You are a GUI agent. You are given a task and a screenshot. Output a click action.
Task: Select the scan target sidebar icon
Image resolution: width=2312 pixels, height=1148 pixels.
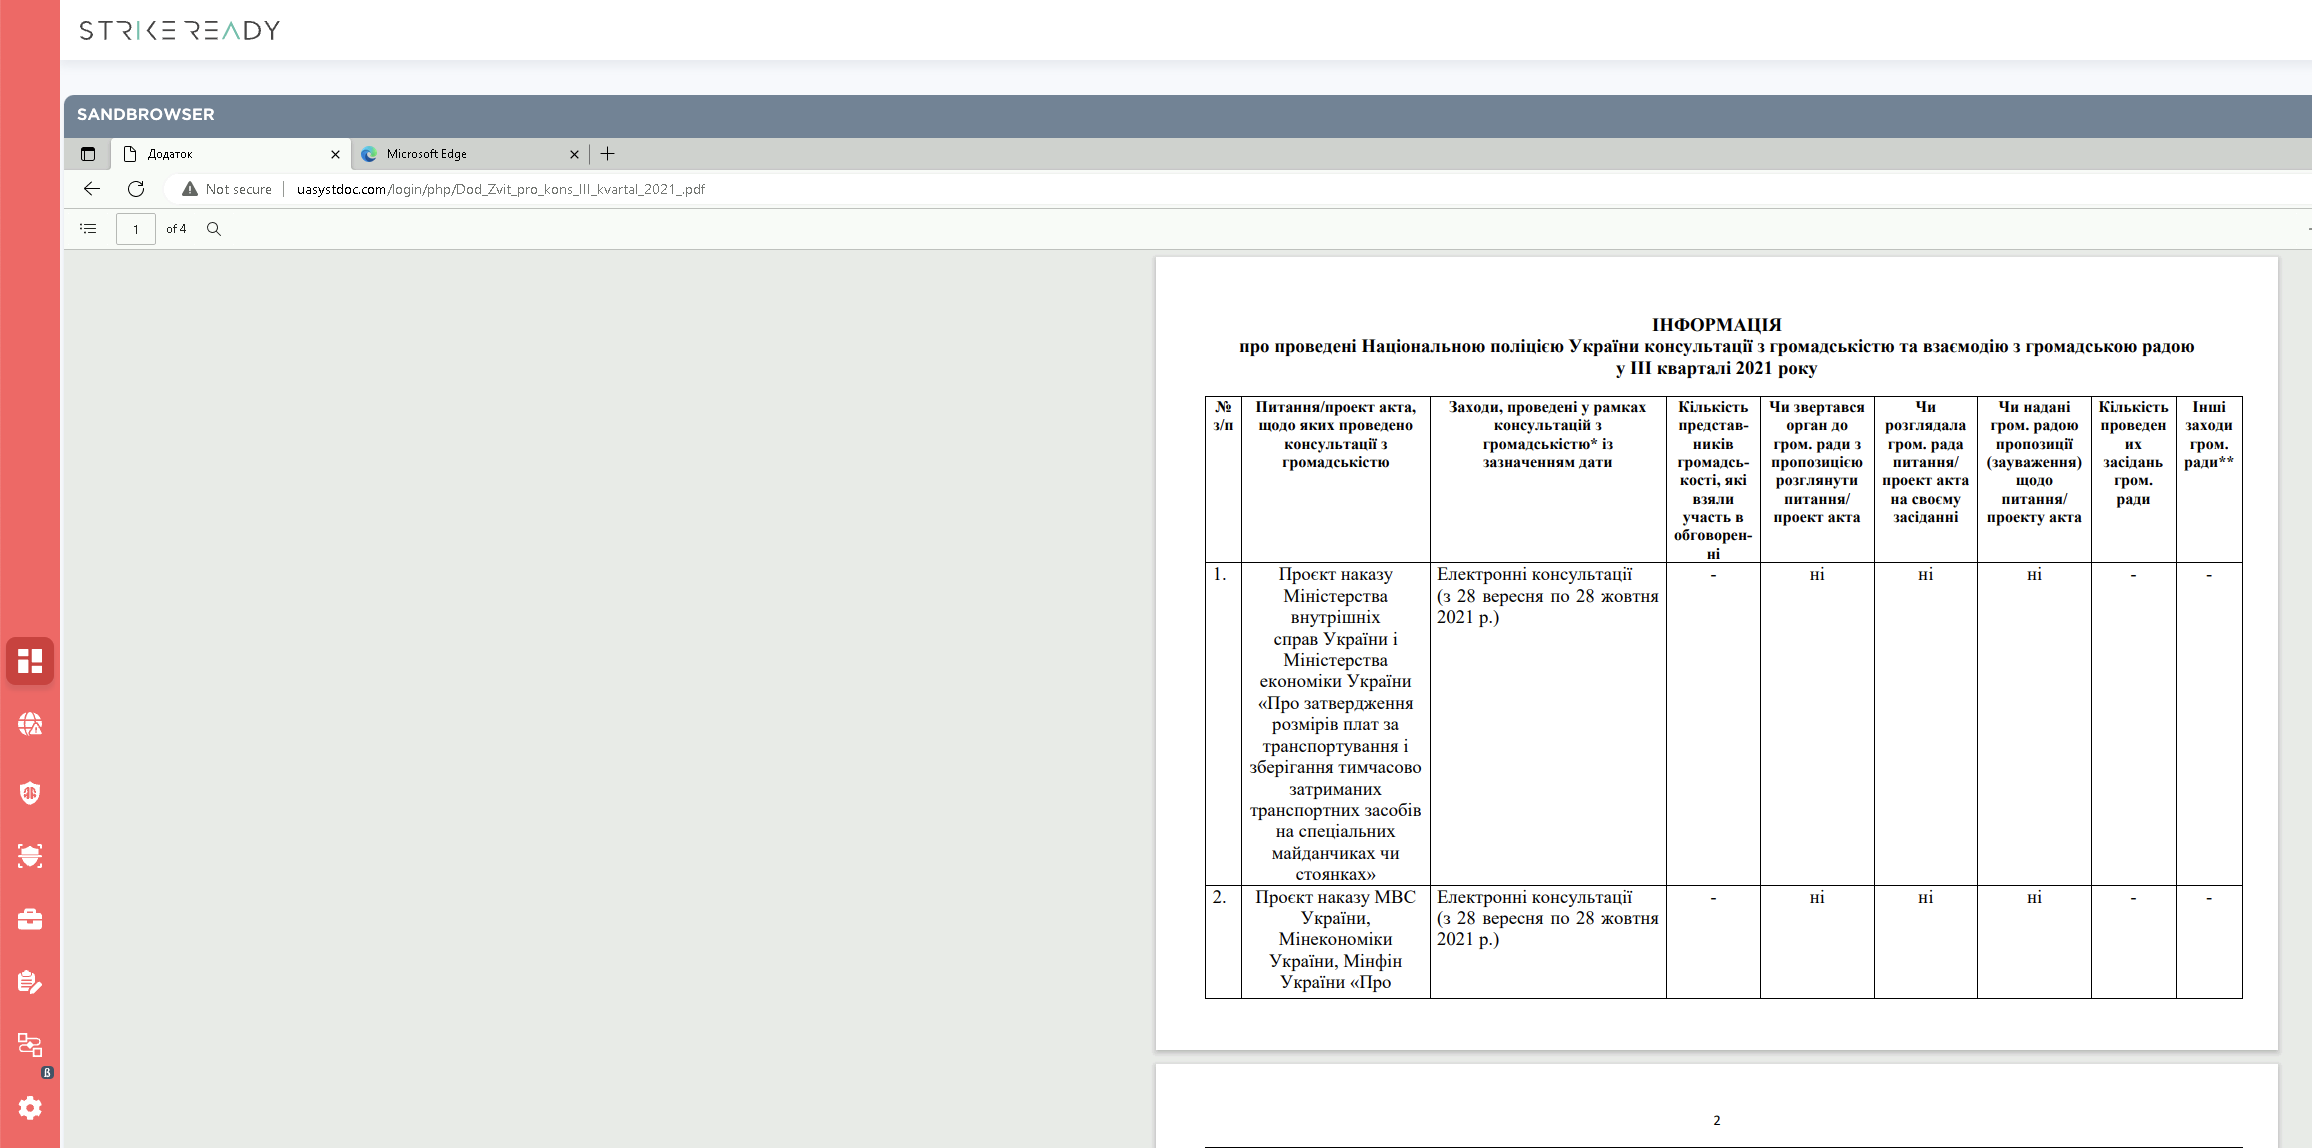tap(30, 856)
